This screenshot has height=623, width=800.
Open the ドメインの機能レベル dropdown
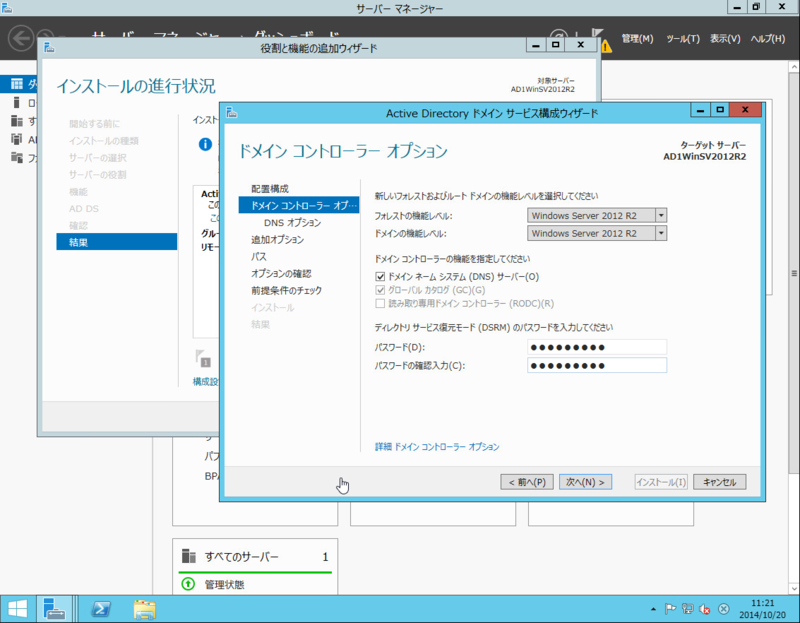tap(662, 232)
